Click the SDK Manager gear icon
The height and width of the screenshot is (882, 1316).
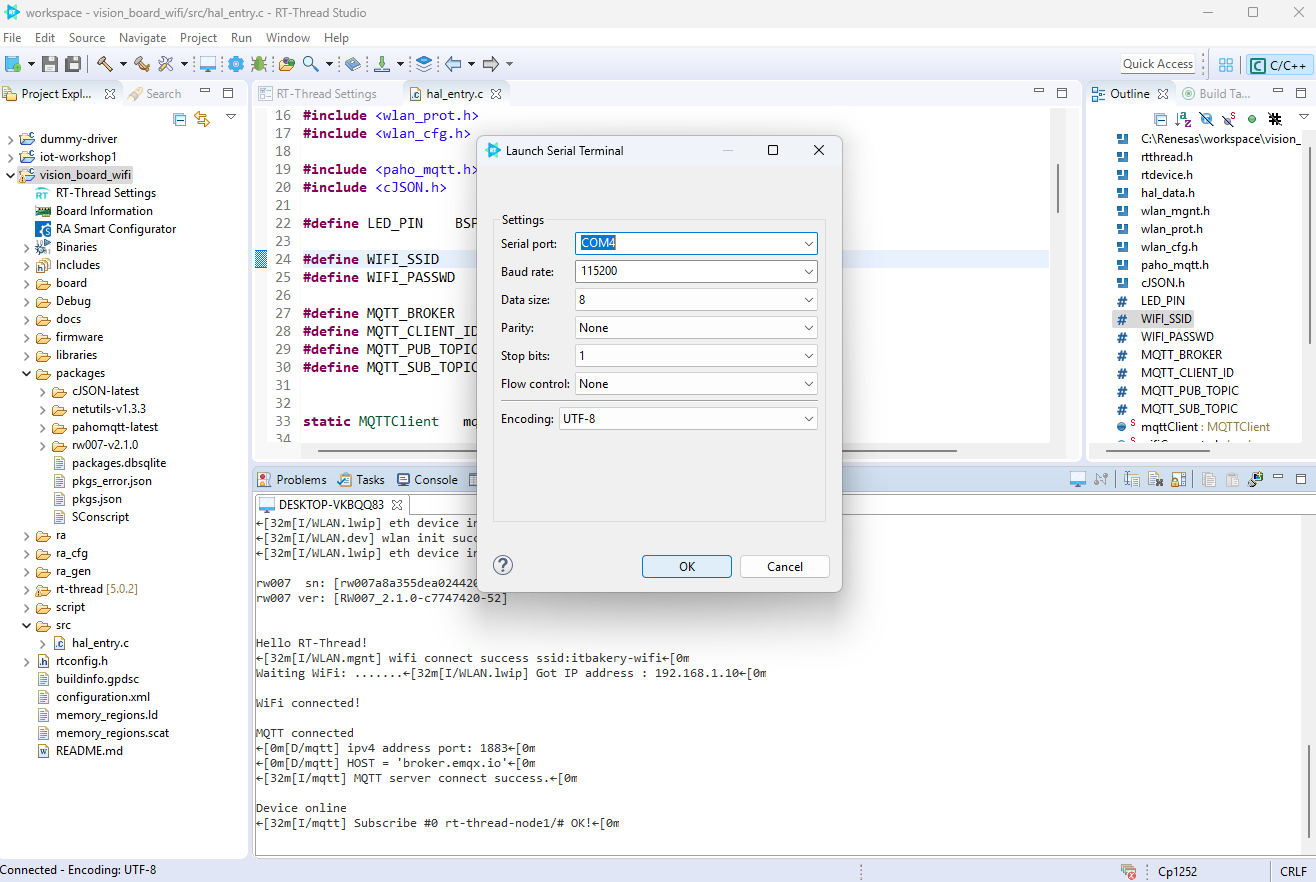236,64
